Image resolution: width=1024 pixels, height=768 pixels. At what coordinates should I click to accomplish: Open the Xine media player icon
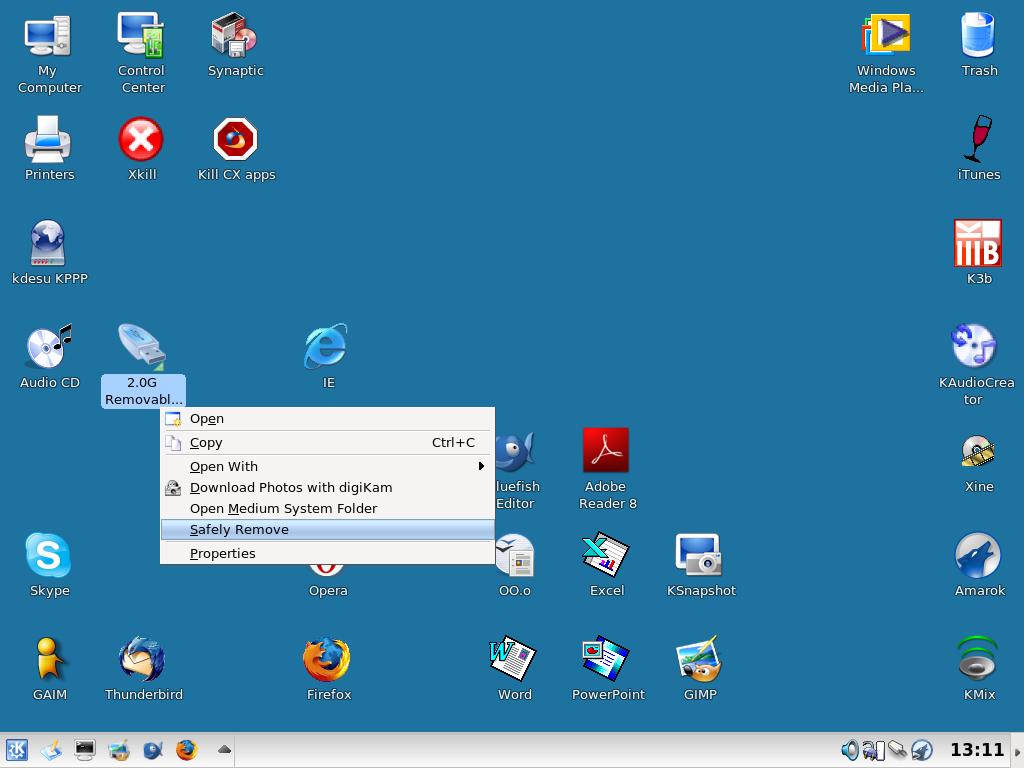pyautogui.click(x=978, y=451)
